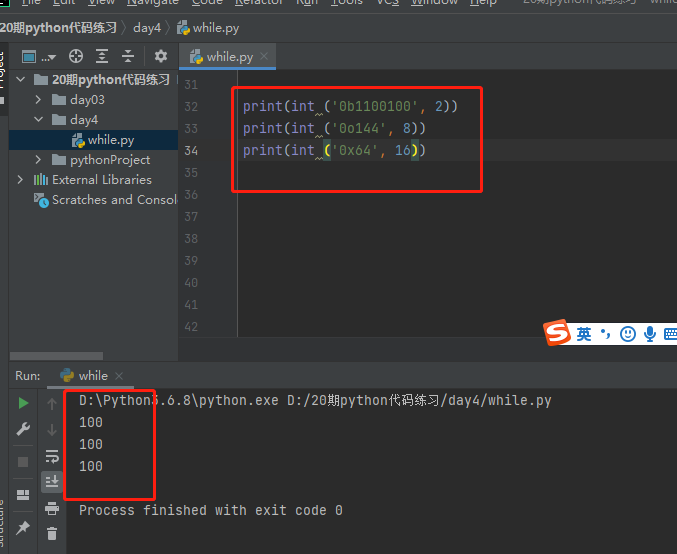
Task: Collapse the day4 folder
Action: (x=38, y=120)
